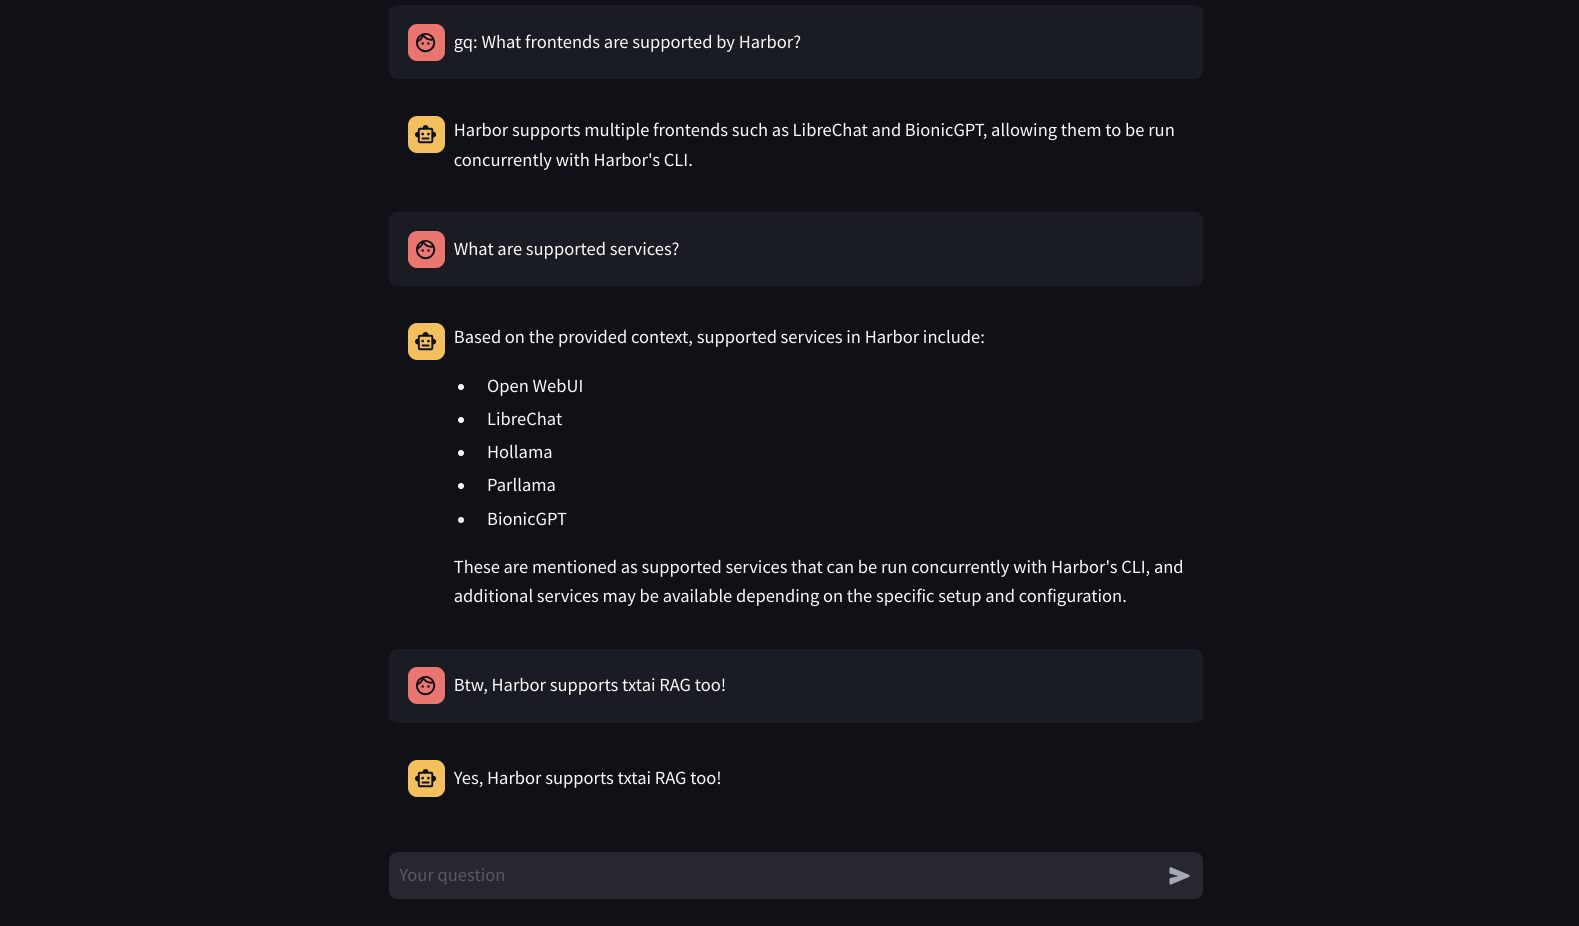1579x926 pixels.
Task: Click the "BionicGPT" bullet item
Action: 527,519
